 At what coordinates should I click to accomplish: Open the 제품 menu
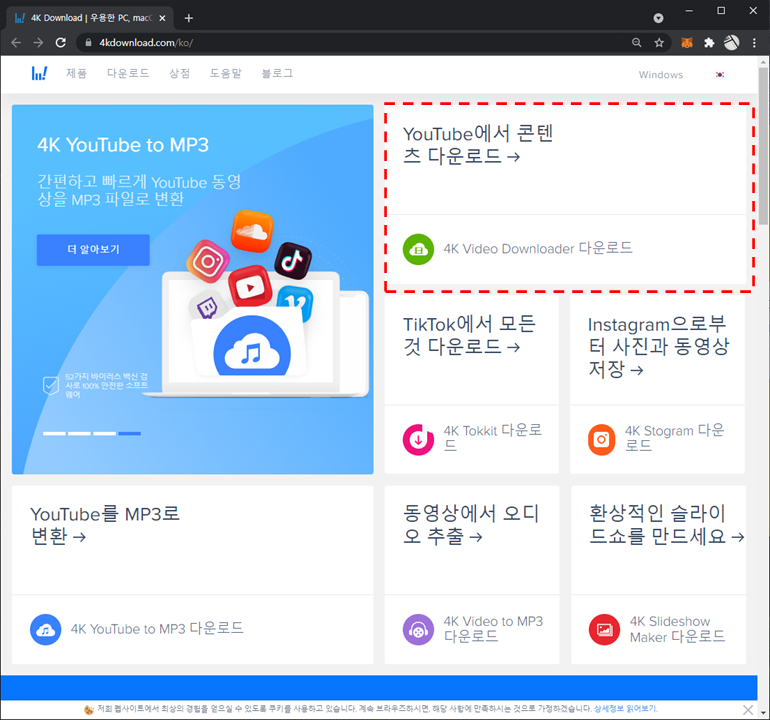click(x=77, y=73)
